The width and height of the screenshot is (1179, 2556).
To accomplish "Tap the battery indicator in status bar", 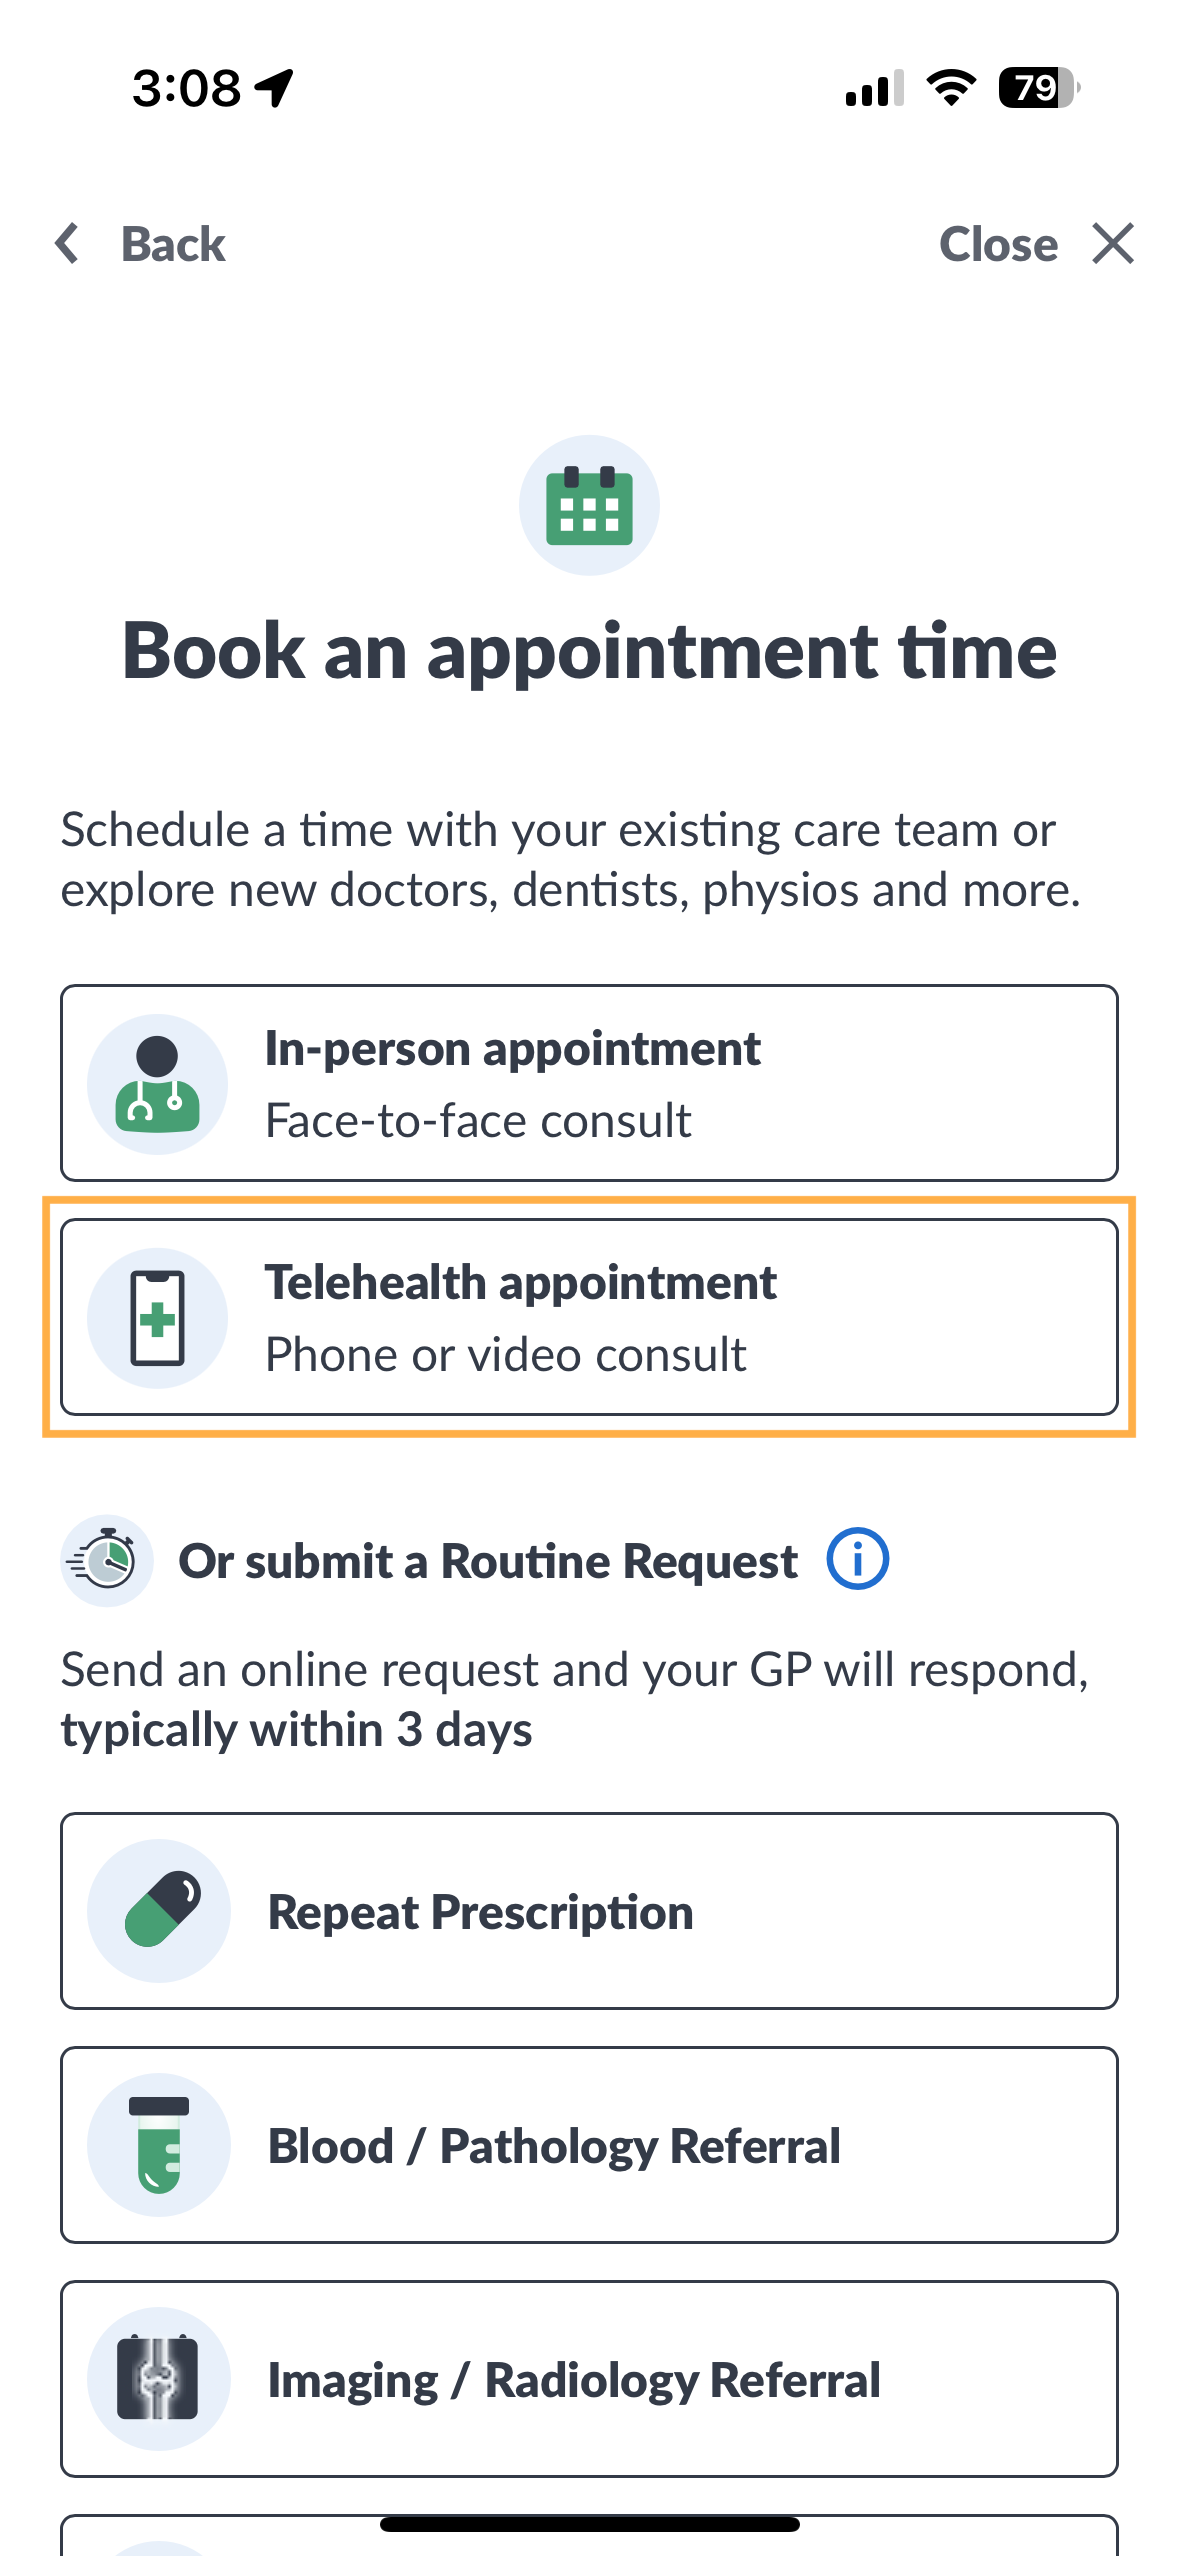I will [x=1038, y=88].
